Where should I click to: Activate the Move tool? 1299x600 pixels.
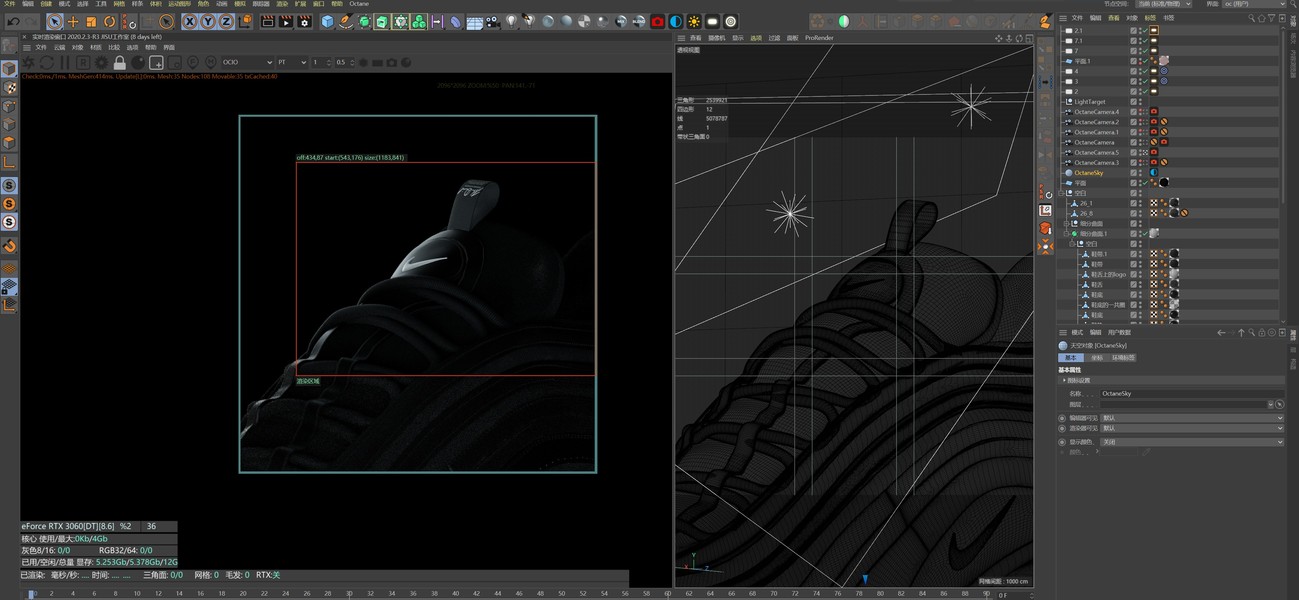pos(73,21)
